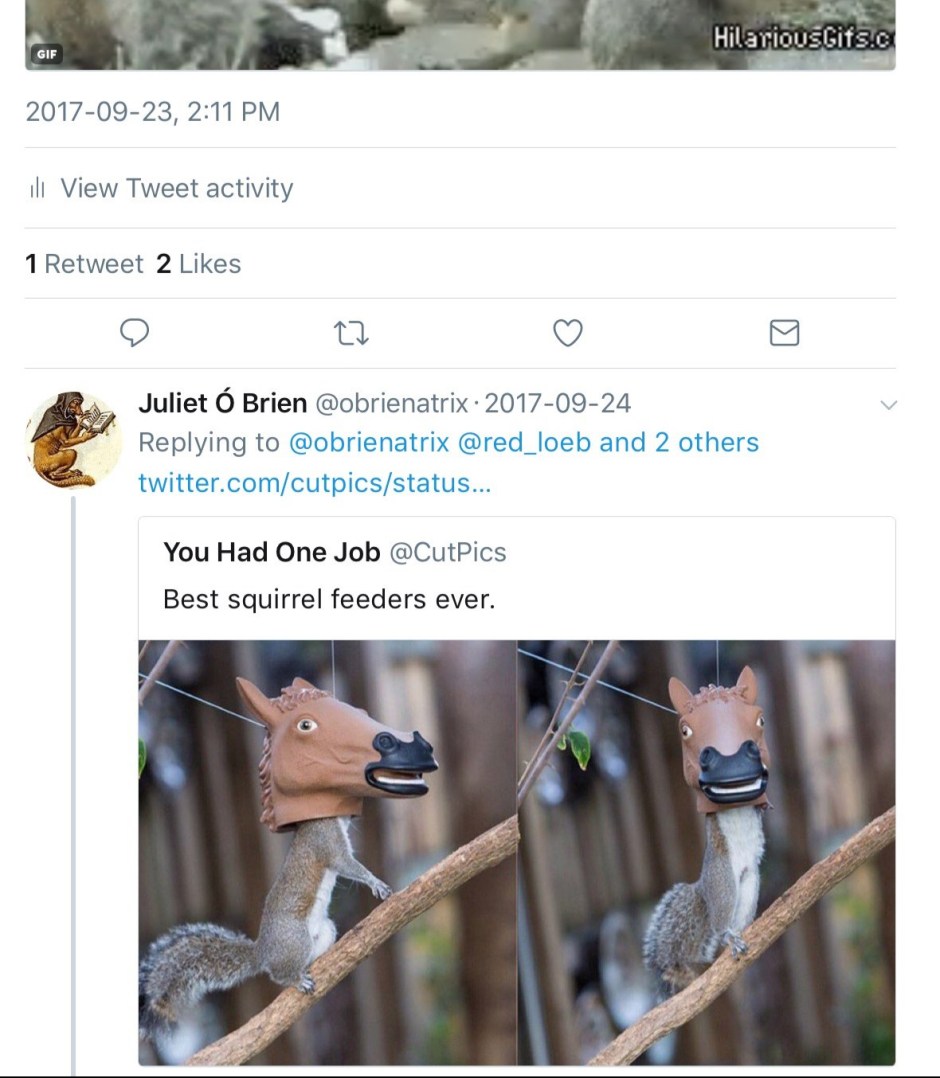
Task: Share tweet via envelope message icon
Action: tap(784, 333)
